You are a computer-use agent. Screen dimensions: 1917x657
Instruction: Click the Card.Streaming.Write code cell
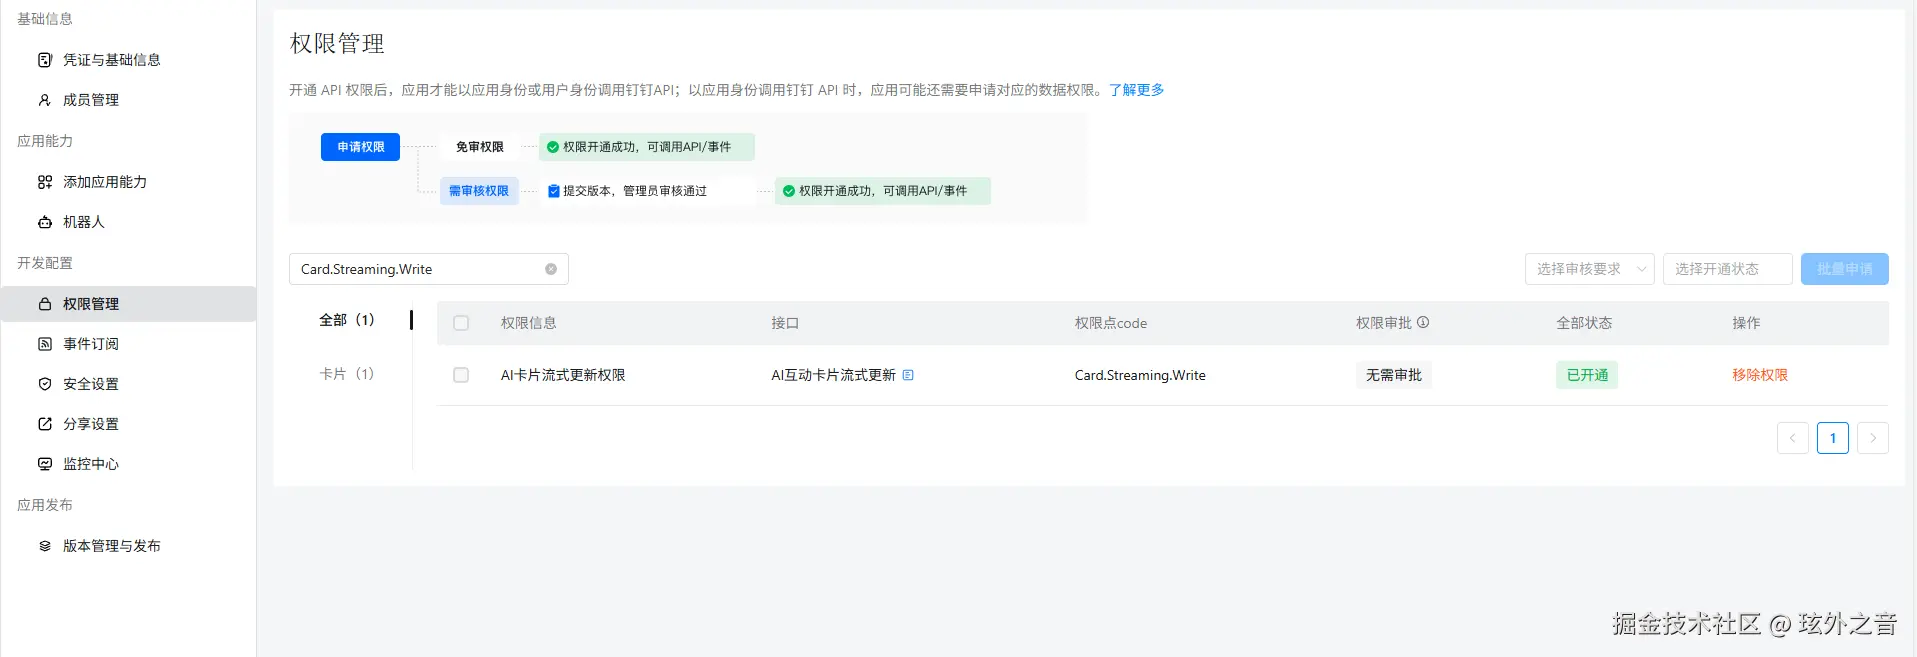pos(1140,375)
